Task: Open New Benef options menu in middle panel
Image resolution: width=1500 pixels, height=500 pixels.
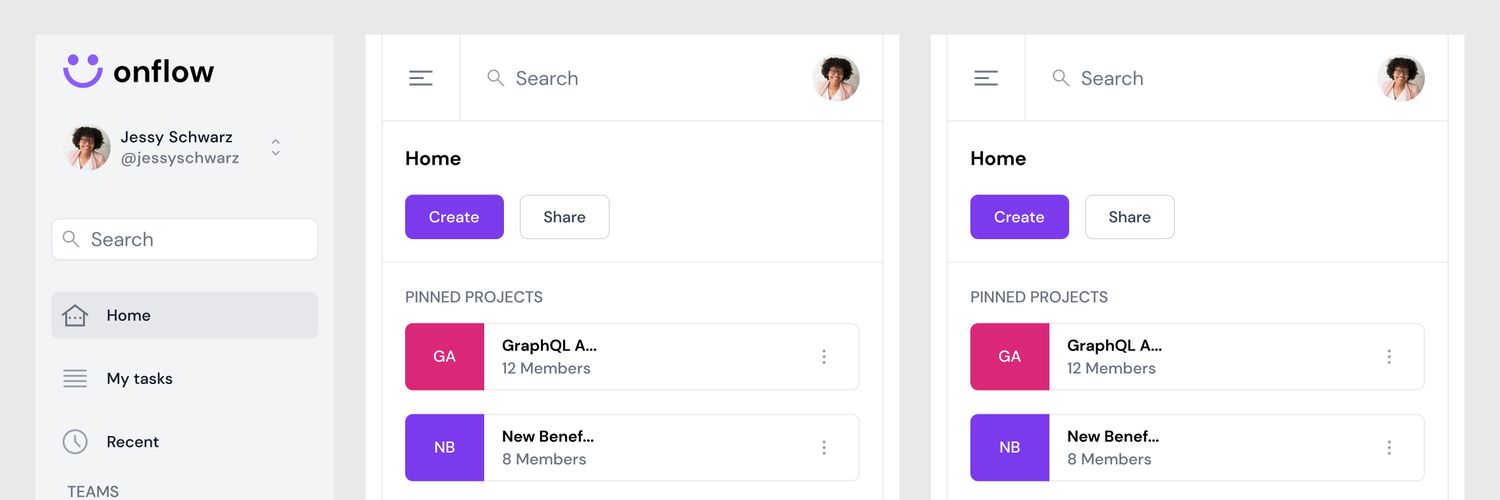Action: tap(824, 447)
